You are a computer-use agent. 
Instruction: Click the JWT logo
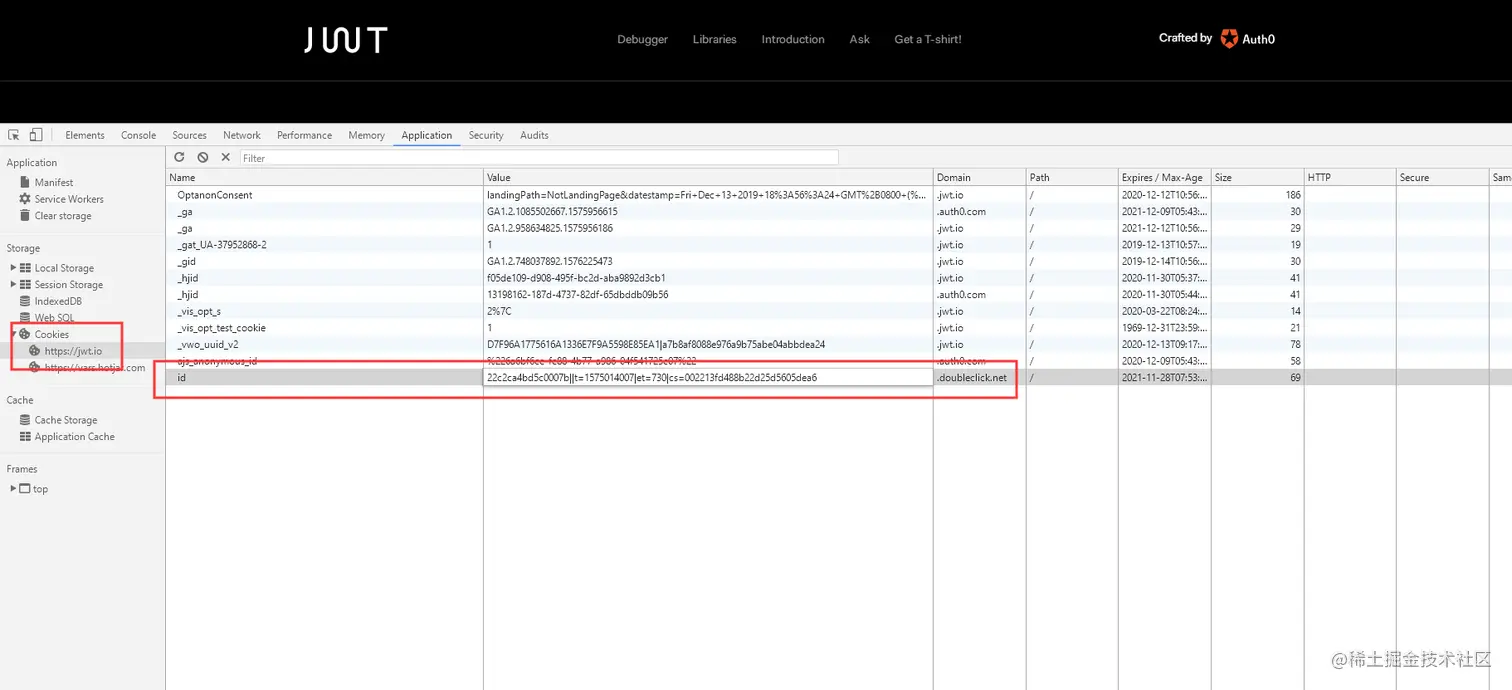(346, 40)
